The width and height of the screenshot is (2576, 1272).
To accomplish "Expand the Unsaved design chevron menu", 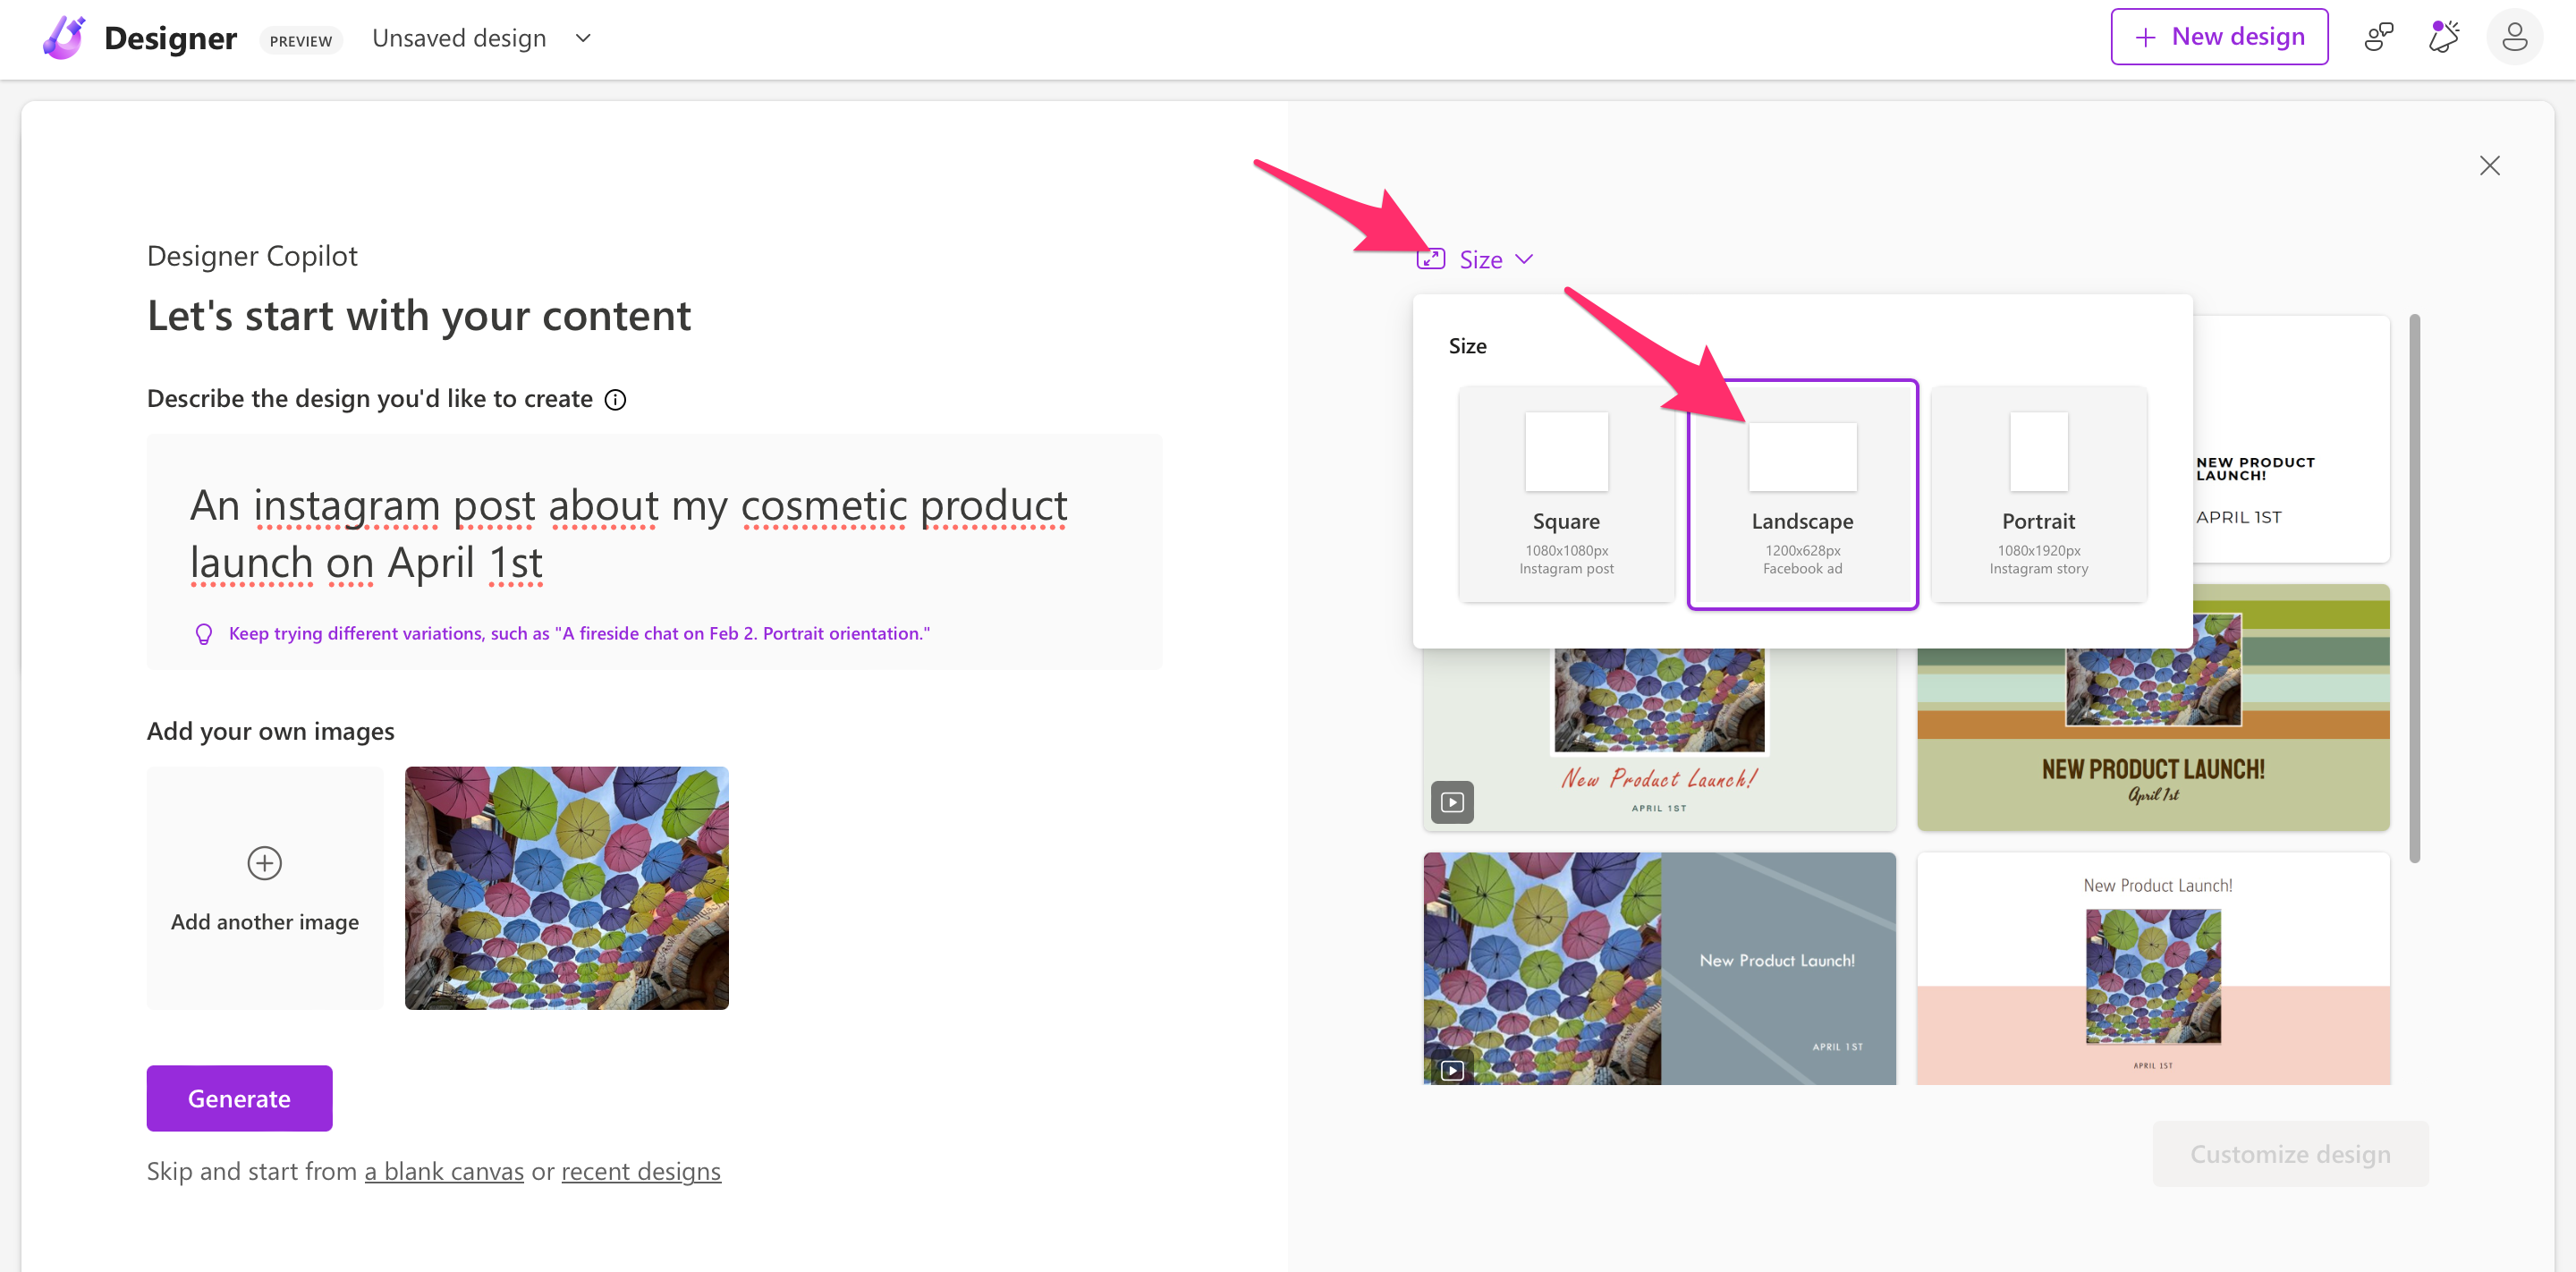I will [x=584, y=39].
